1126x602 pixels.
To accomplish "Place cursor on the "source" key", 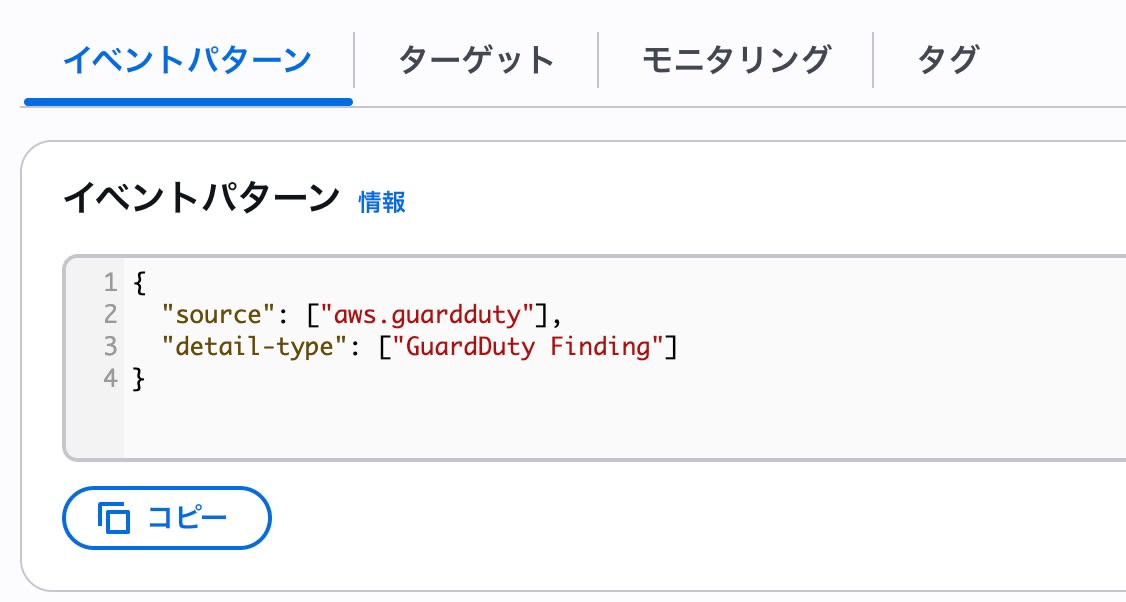I will pyautogui.click(x=218, y=315).
